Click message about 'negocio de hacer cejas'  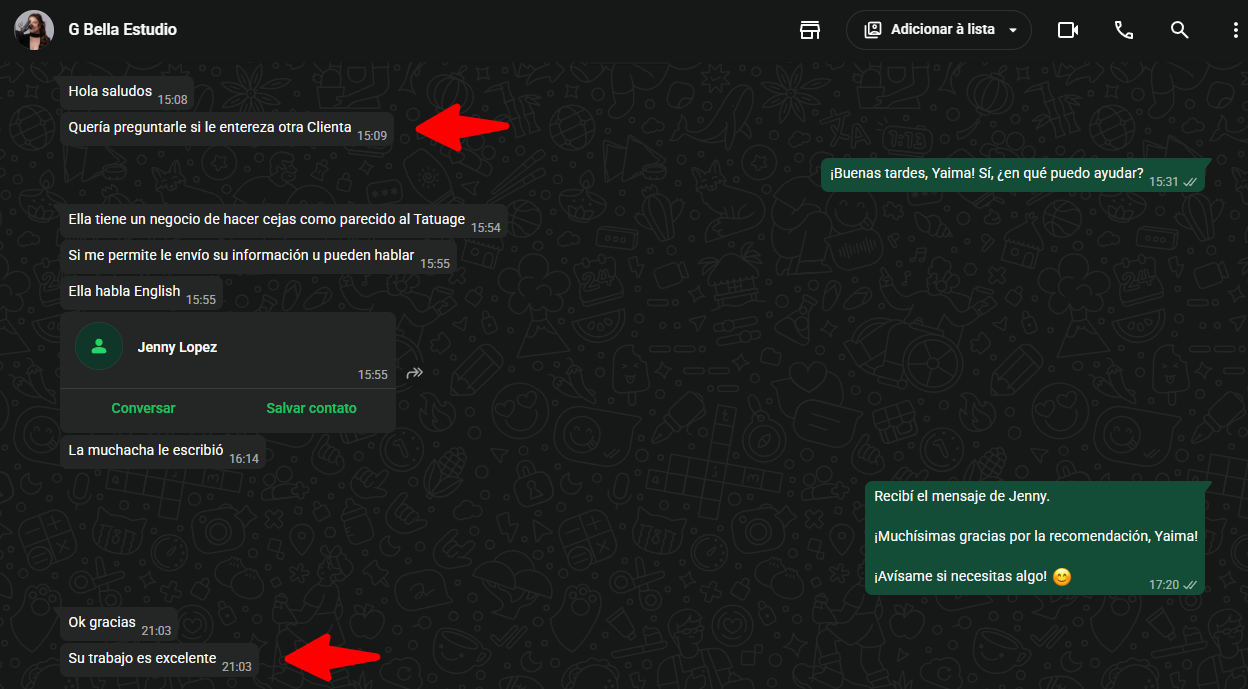click(283, 220)
